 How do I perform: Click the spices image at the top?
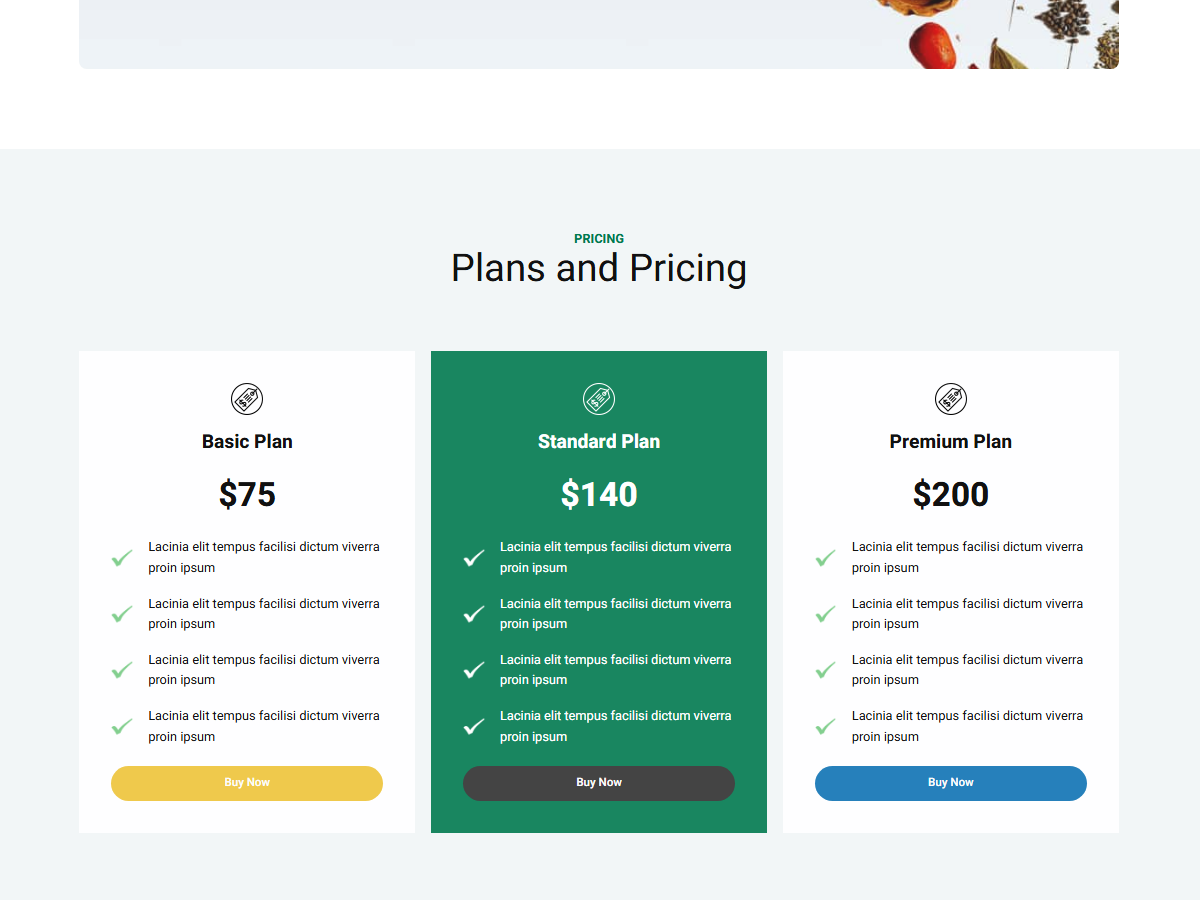pyautogui.click(x=1000, y=35)
